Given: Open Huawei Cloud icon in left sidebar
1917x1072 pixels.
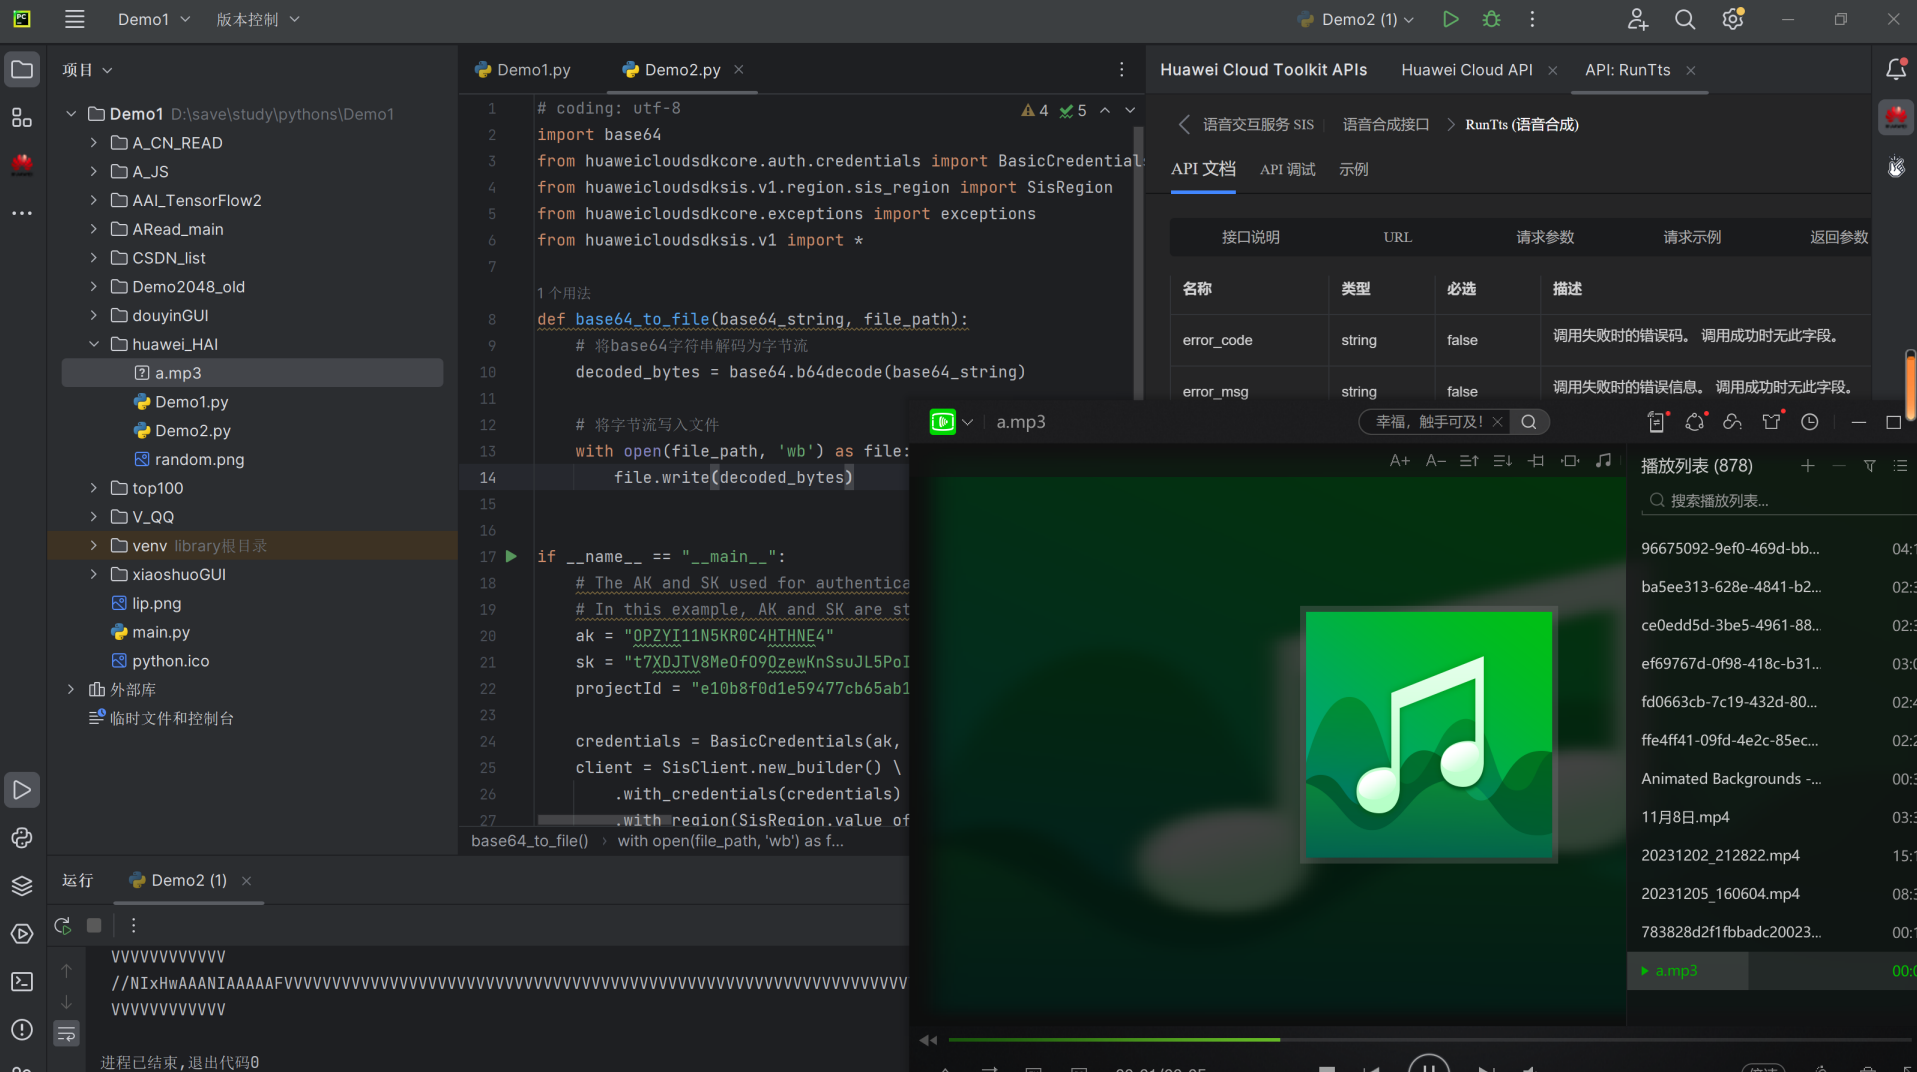Looking at the screenshot, I should pos(21,165).
